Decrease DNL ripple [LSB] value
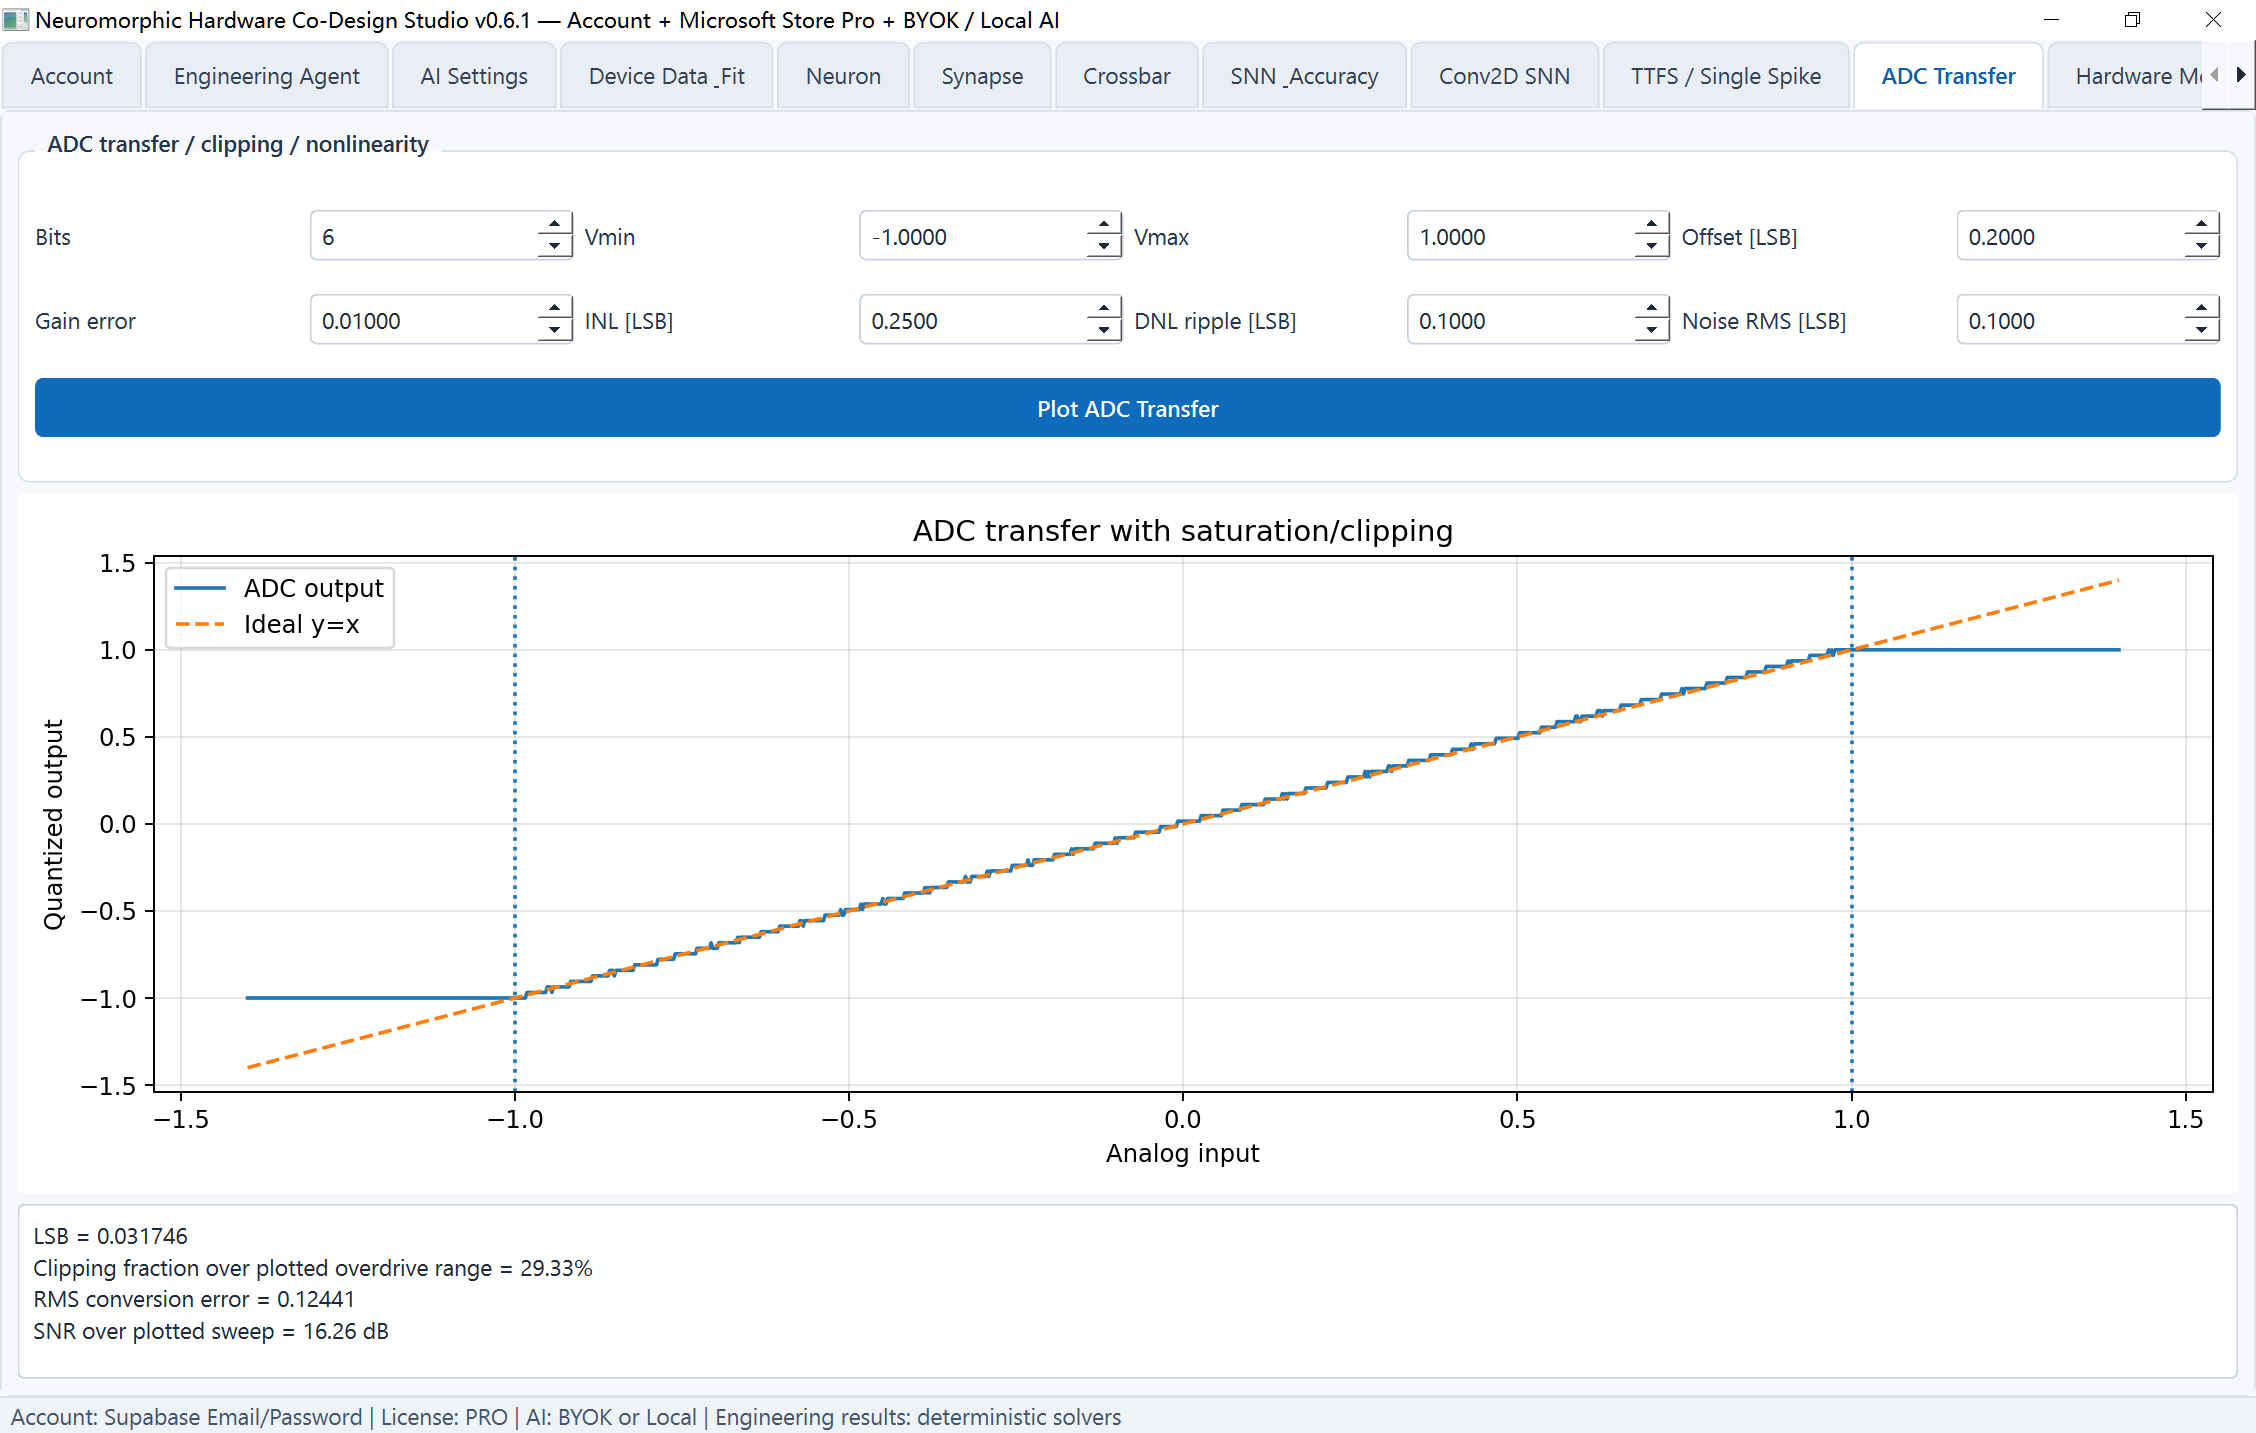The image size is (2256, 1433). [x=1651, y=331]
